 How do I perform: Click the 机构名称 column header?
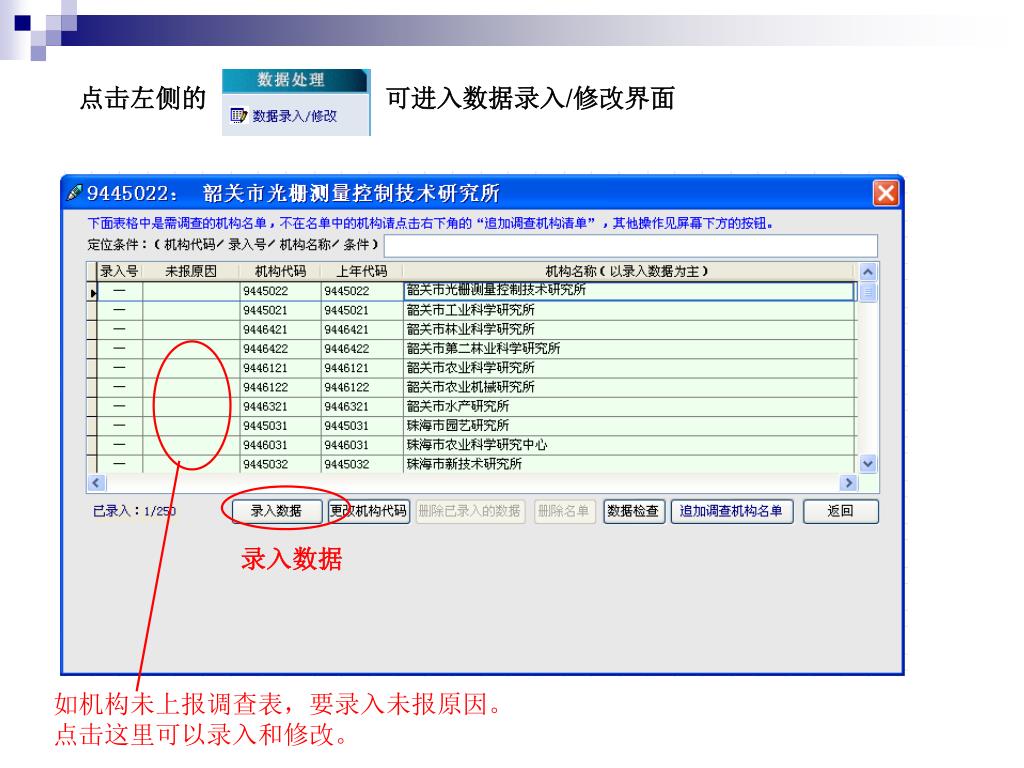tap(628, 271)
